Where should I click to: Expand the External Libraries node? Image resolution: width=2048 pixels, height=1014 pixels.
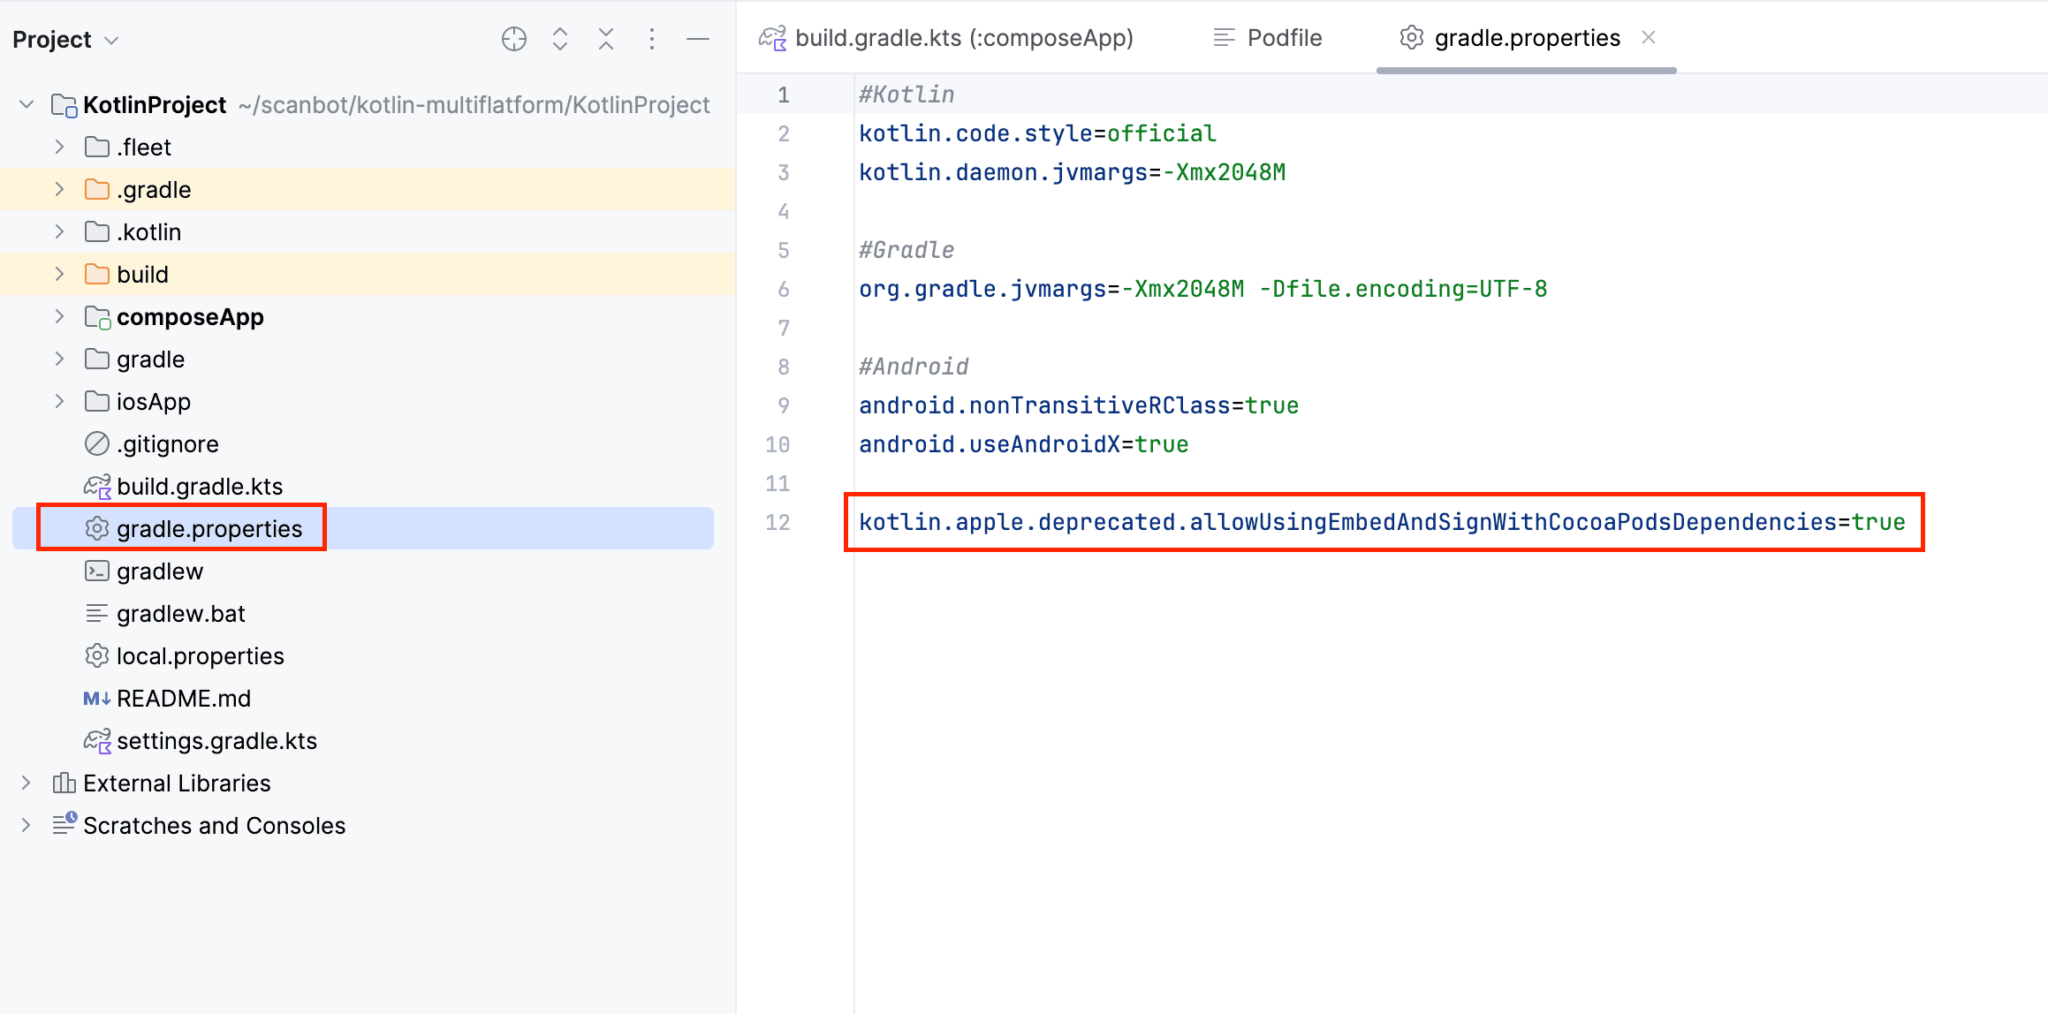coord(27,783)
